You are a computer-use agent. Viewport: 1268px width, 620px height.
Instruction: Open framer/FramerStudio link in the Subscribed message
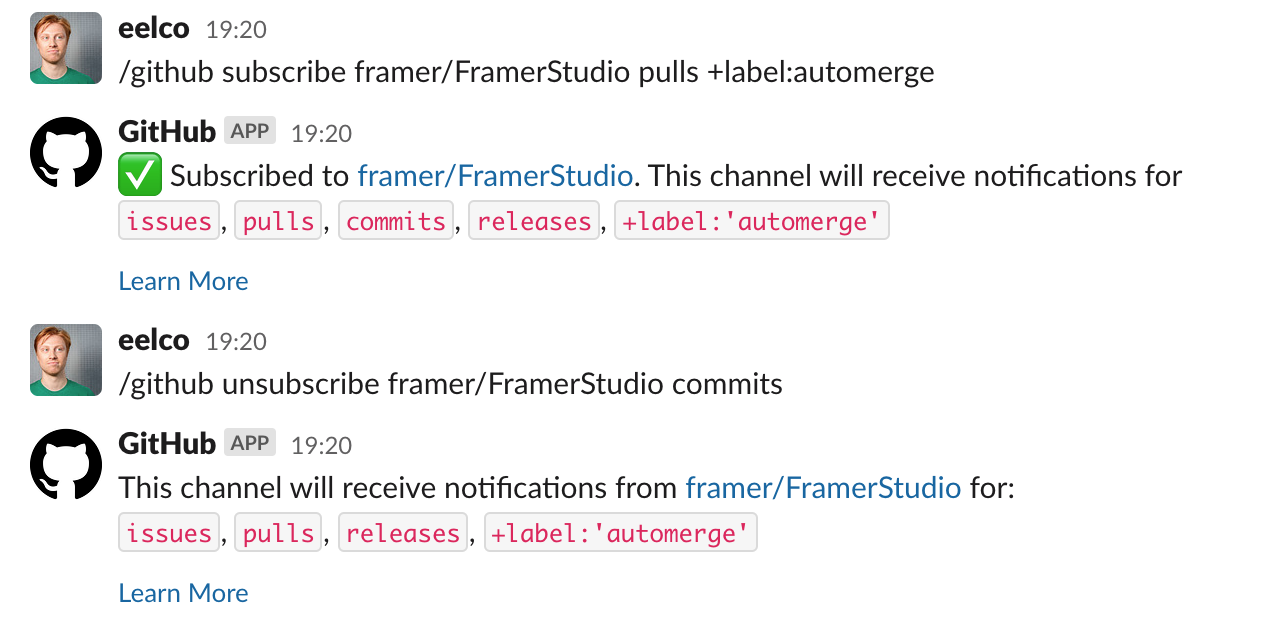tap(495, 177)
